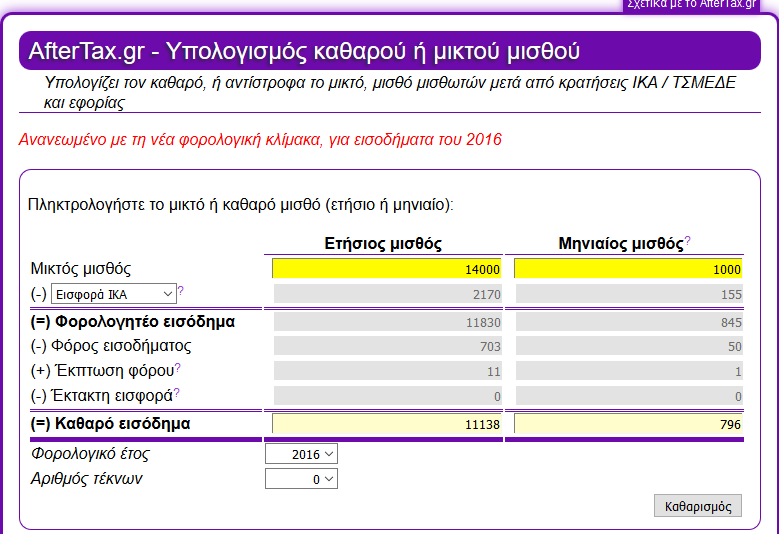Click the red 'Ανανεωμένο με τη νέα φορολογική κλίμακα' notice
This screenshot has height=534, width=779.
click(260, 140)
